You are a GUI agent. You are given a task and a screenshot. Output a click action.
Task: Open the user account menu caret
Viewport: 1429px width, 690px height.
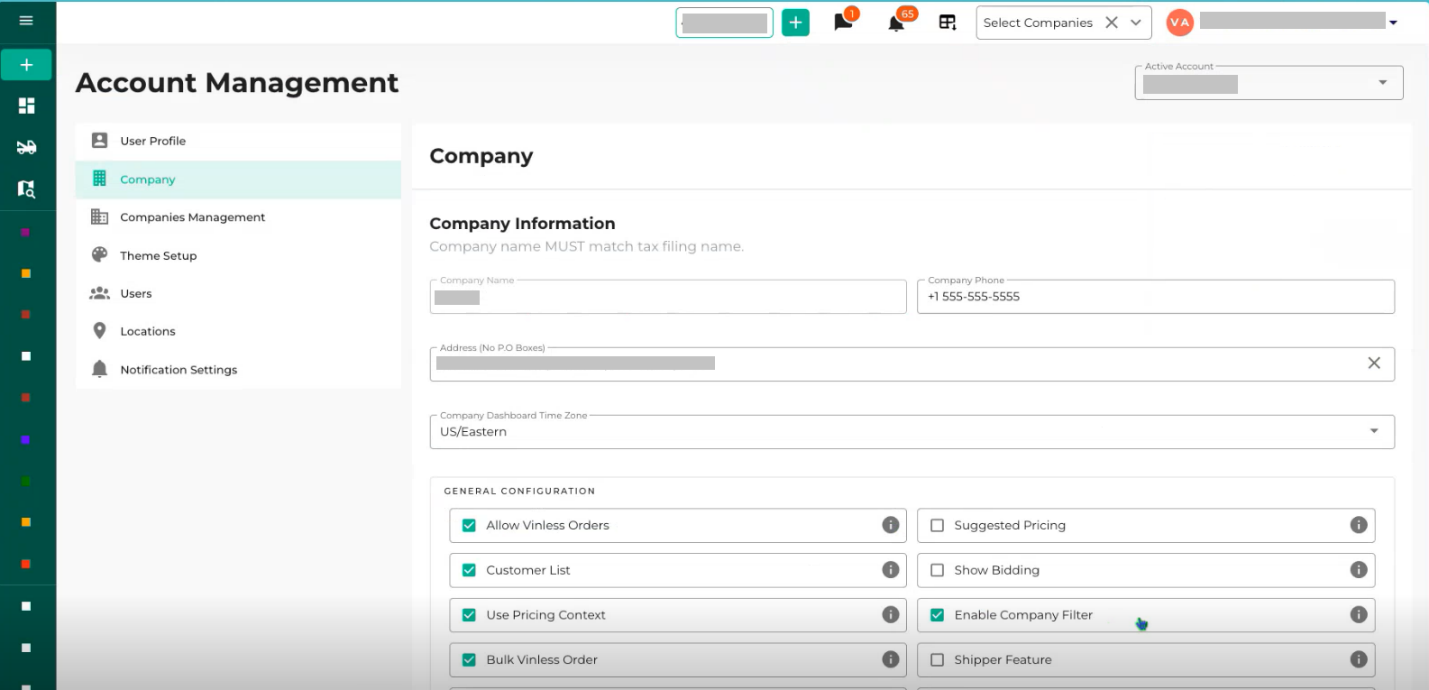pos(1393,23)
